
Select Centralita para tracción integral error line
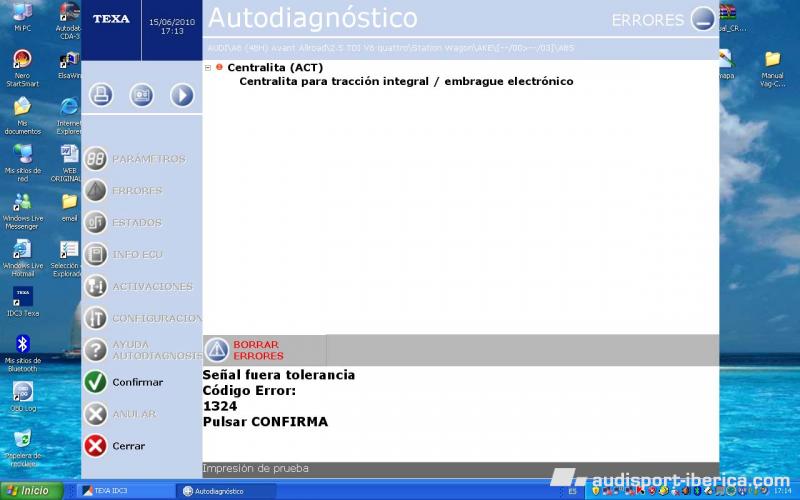tap(406, 81)
